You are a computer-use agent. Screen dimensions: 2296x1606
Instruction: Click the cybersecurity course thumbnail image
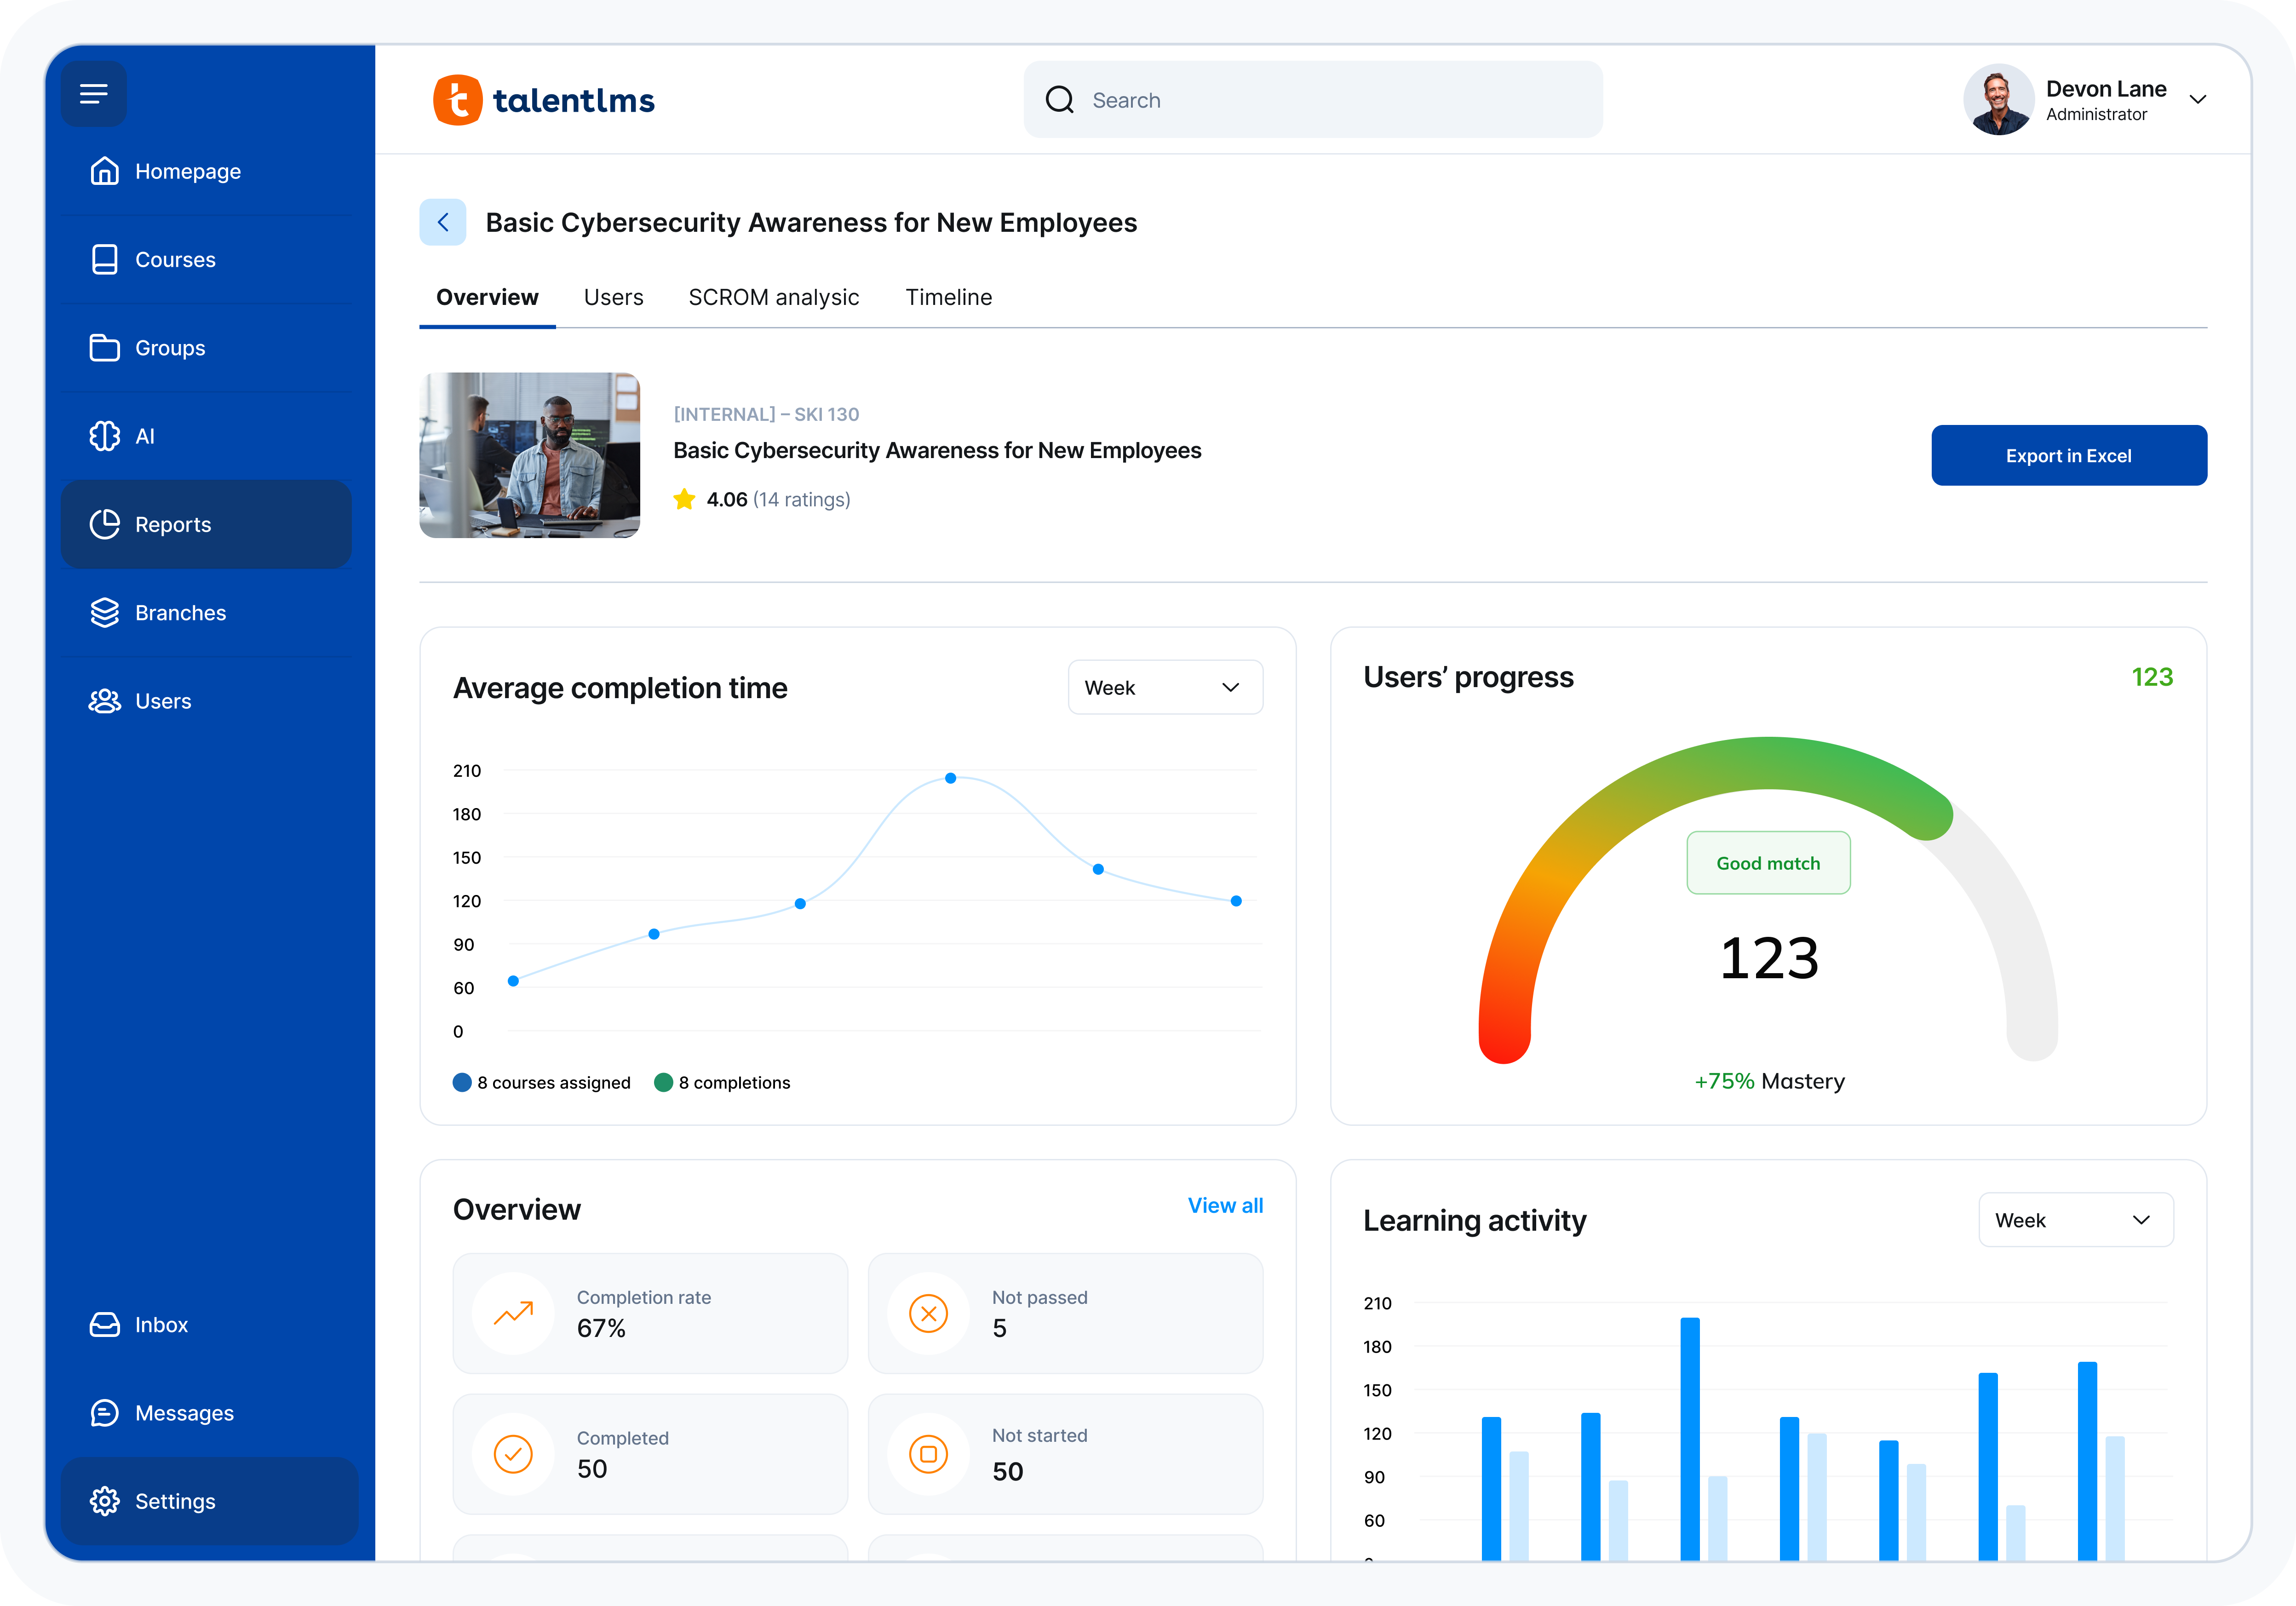(529, 455)
